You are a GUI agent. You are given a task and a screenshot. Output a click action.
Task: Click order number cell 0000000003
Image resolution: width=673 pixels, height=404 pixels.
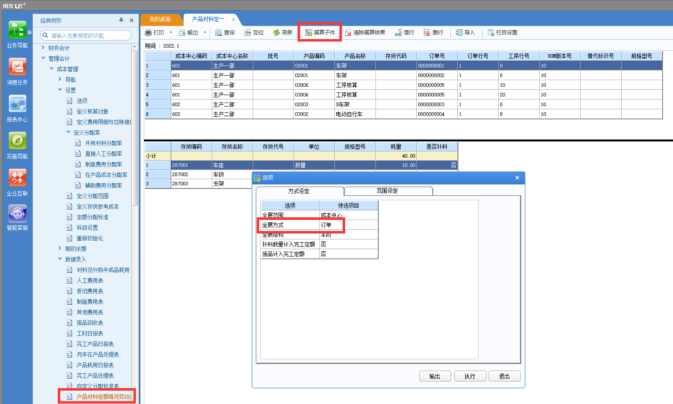437,104
